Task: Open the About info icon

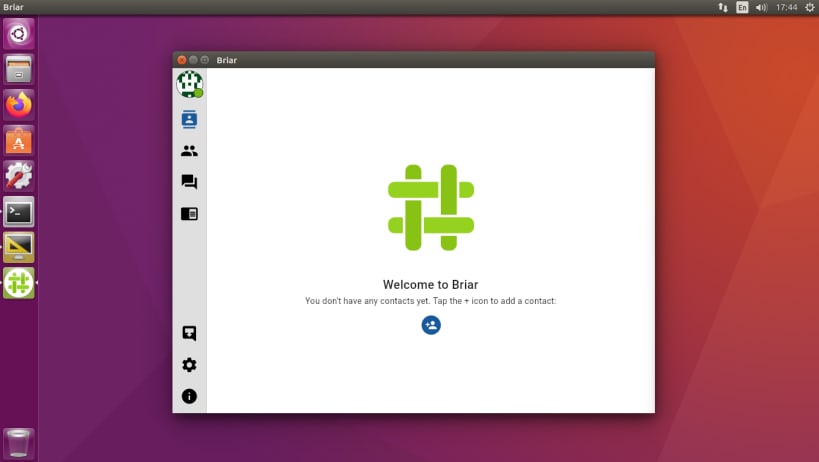Action: (x=189, y=396)
